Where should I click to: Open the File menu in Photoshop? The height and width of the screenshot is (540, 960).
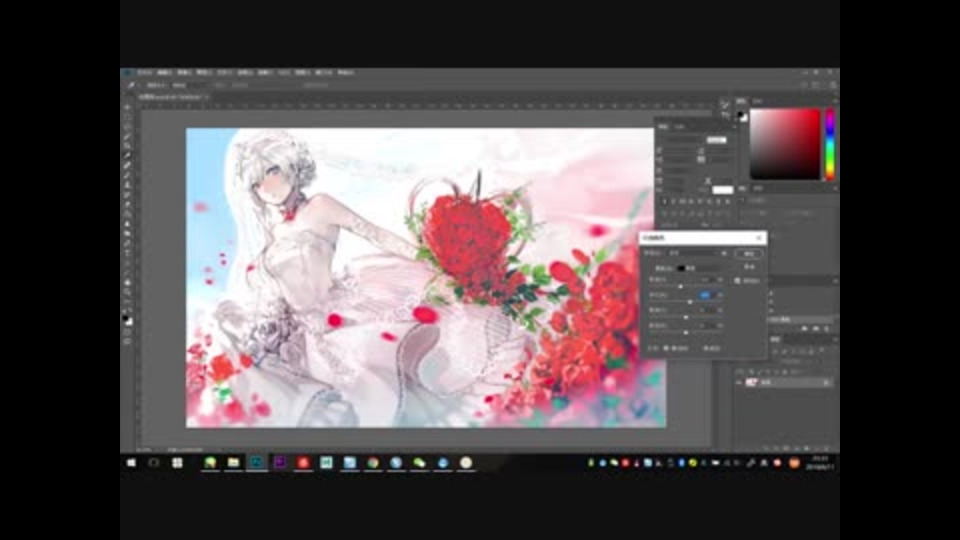click(144, 73)
